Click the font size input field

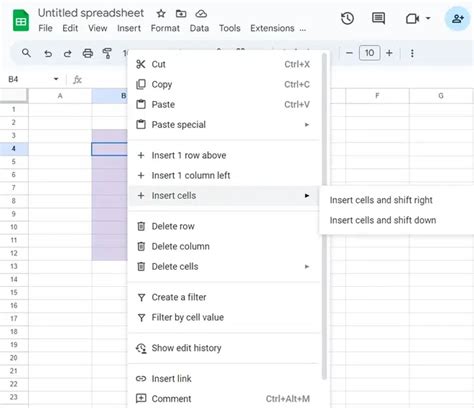tap(369, 53)
